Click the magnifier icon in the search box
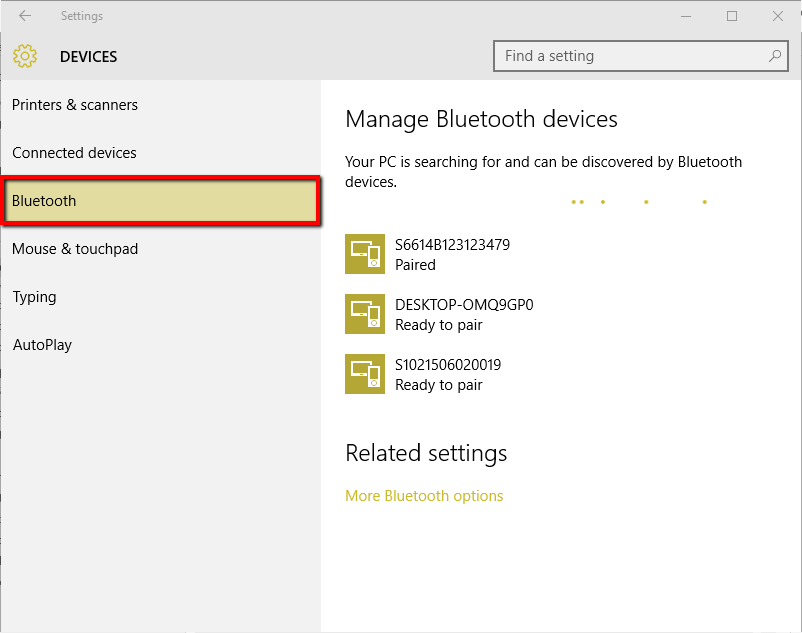This screenshot has width=802, height=633. point(775,57)
